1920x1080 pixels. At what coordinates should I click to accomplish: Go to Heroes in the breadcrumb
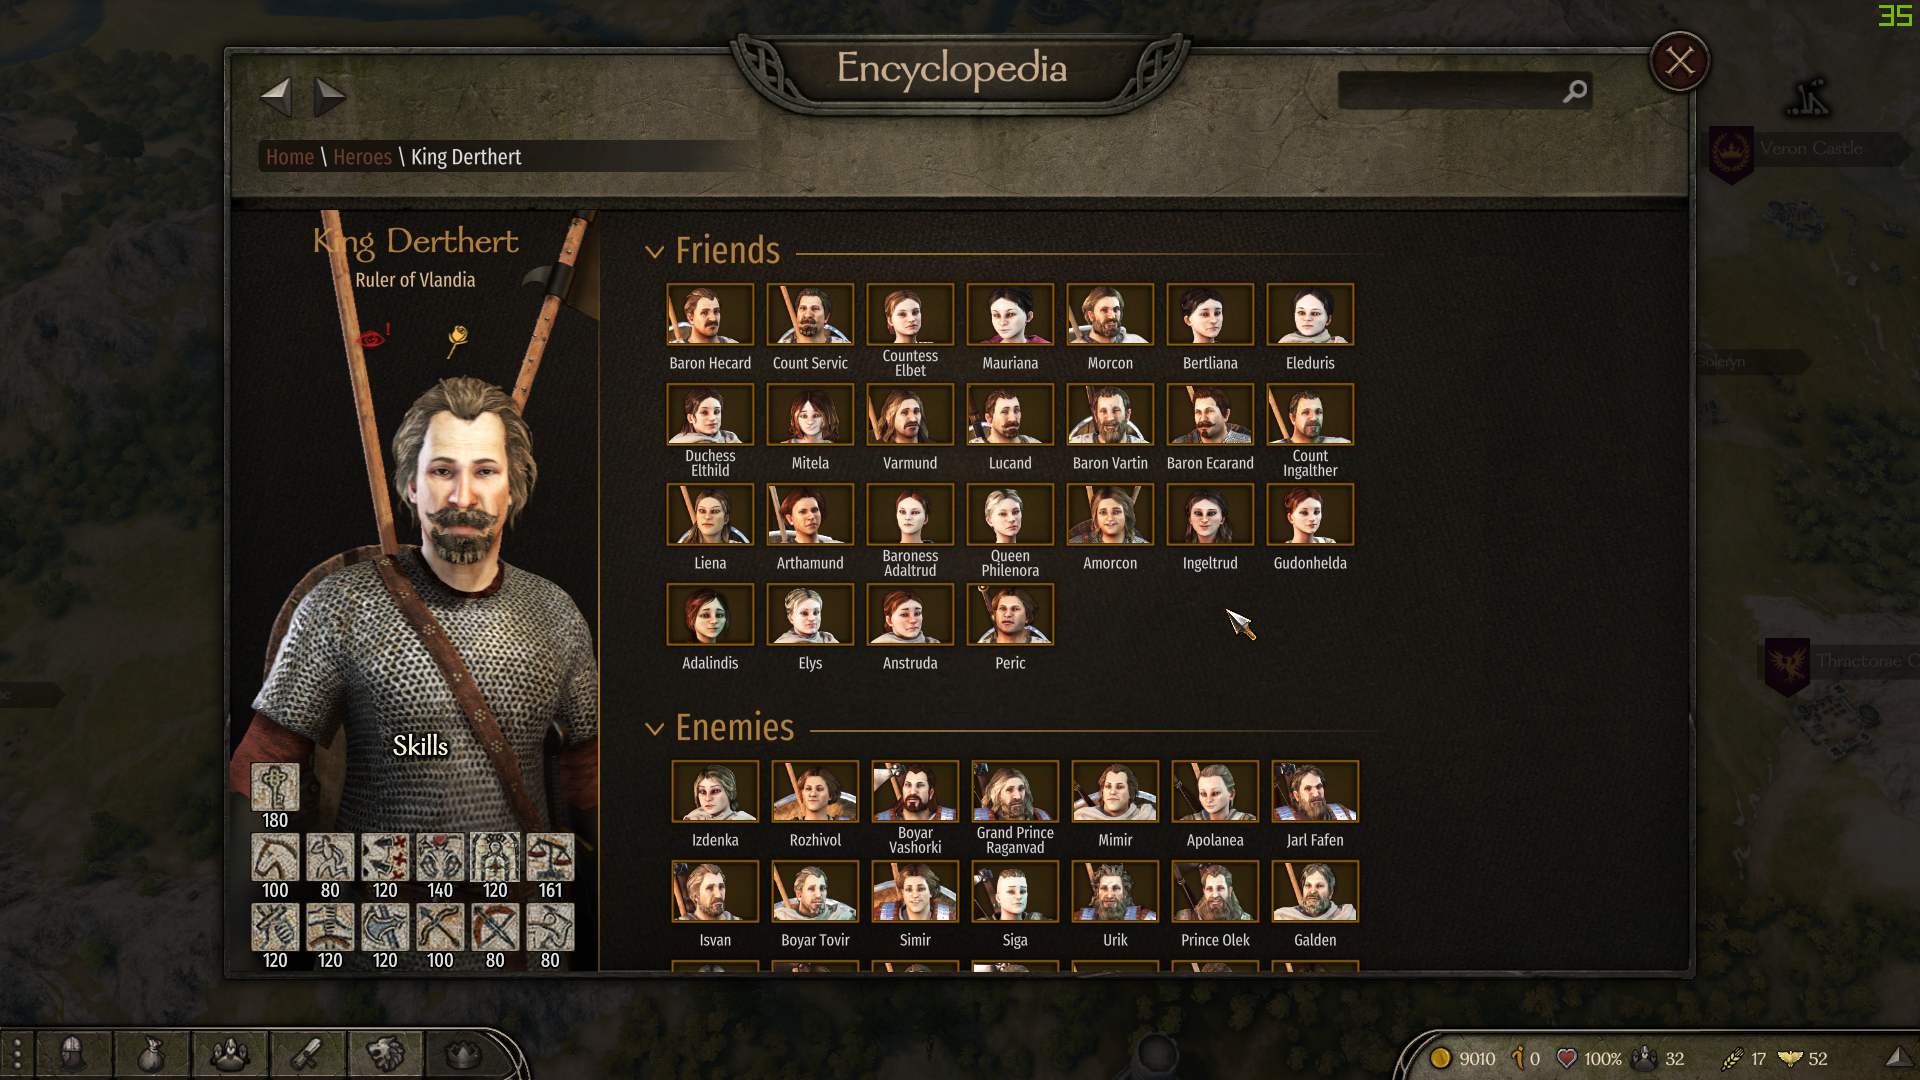pyautogui.click(x=362, y=157)
